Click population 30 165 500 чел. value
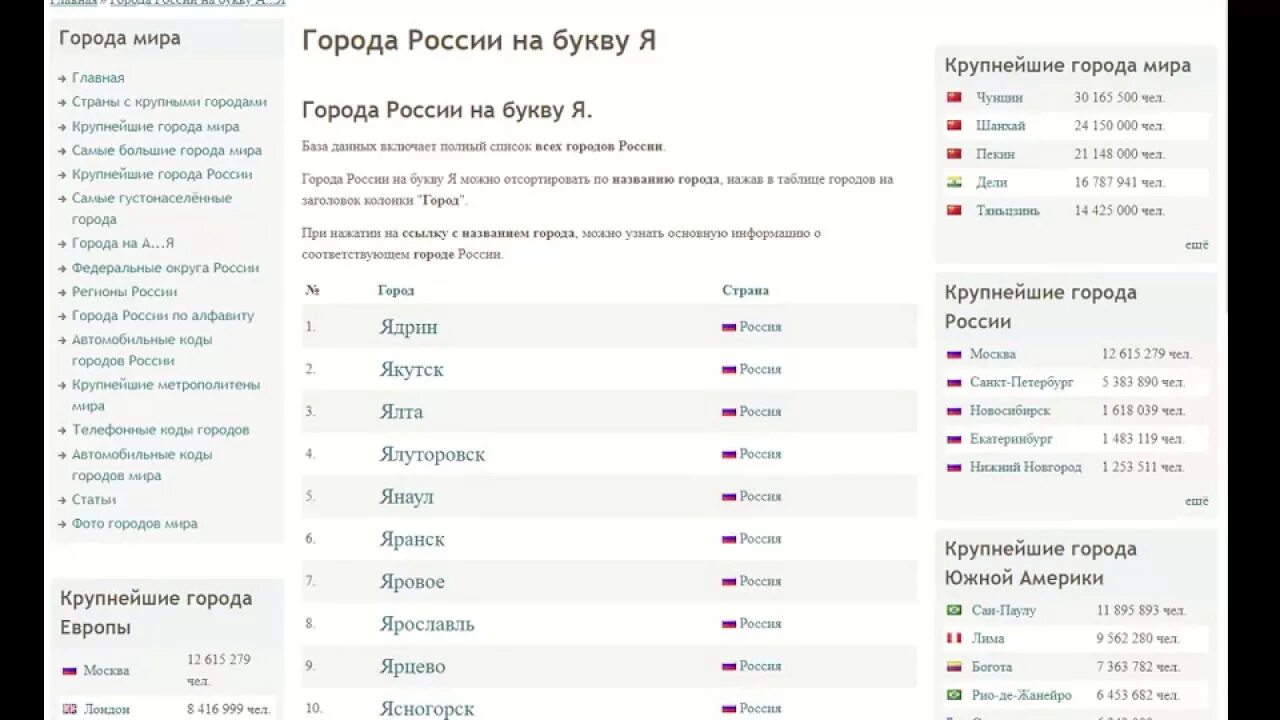 [x=1120, y=98]
